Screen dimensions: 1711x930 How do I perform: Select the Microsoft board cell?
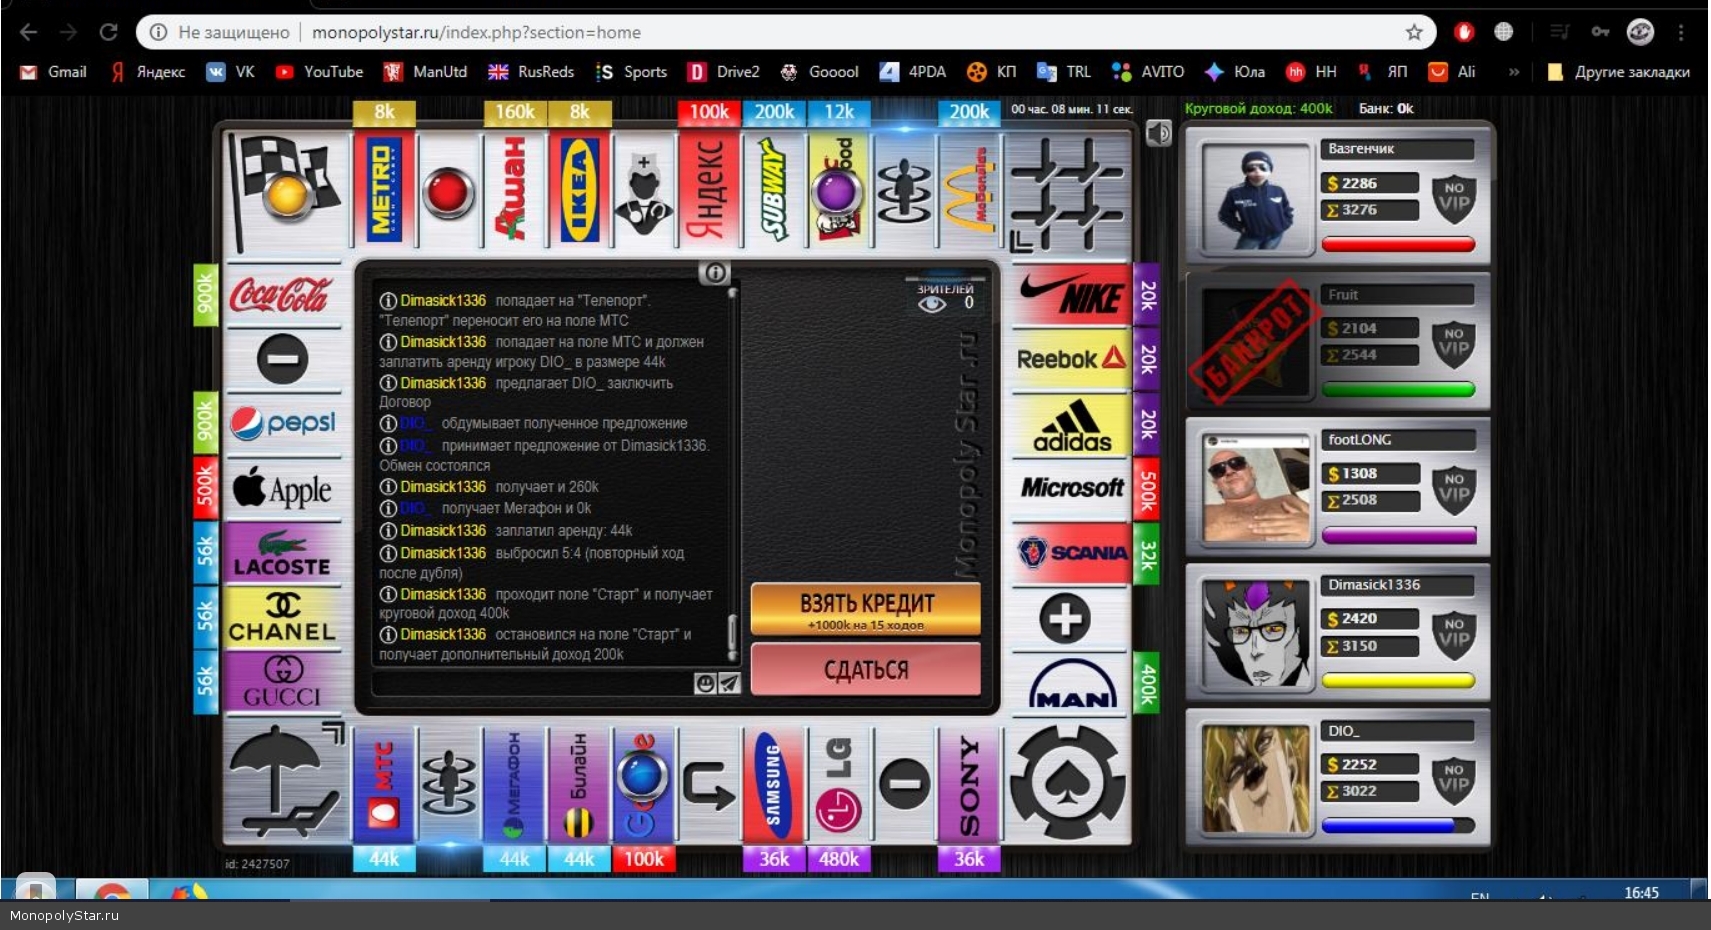pos(1072,488)
